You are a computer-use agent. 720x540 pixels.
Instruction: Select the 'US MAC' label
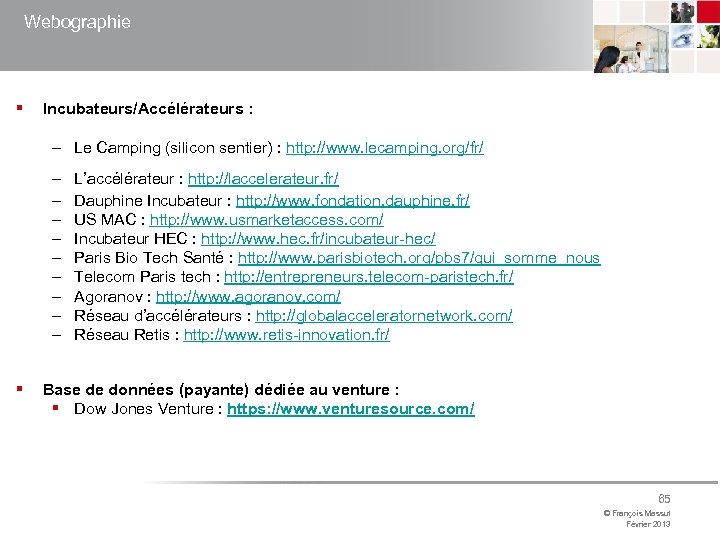coord(105,220)
